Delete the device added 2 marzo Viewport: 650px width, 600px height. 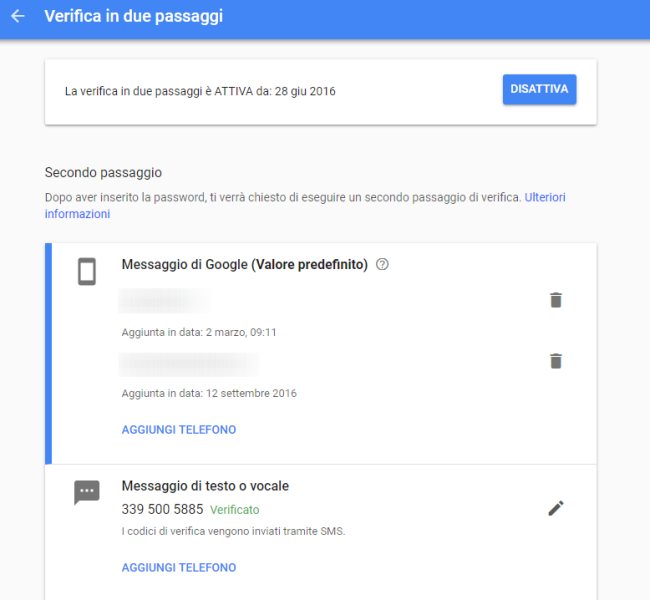(x=556, y=300)
